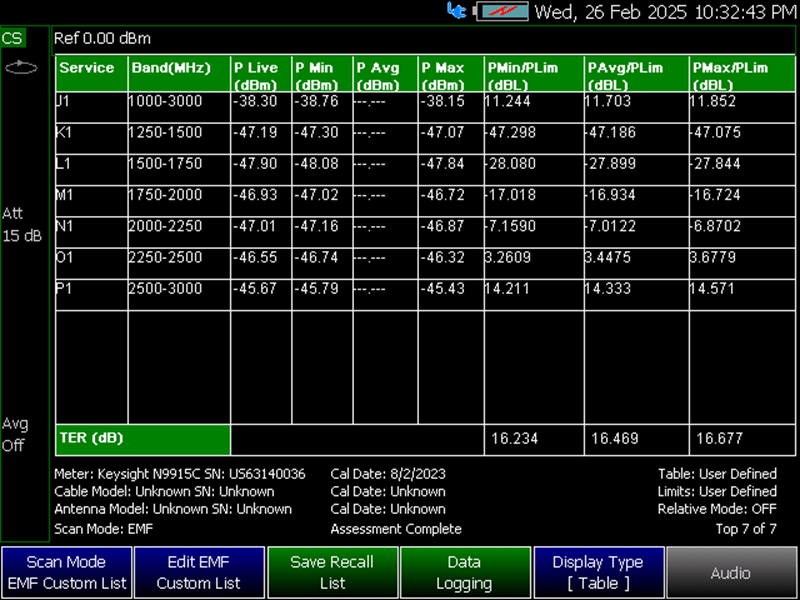Click the TER value 16.677
This screenshot has height=600, width=800.
tap(720, 438)
